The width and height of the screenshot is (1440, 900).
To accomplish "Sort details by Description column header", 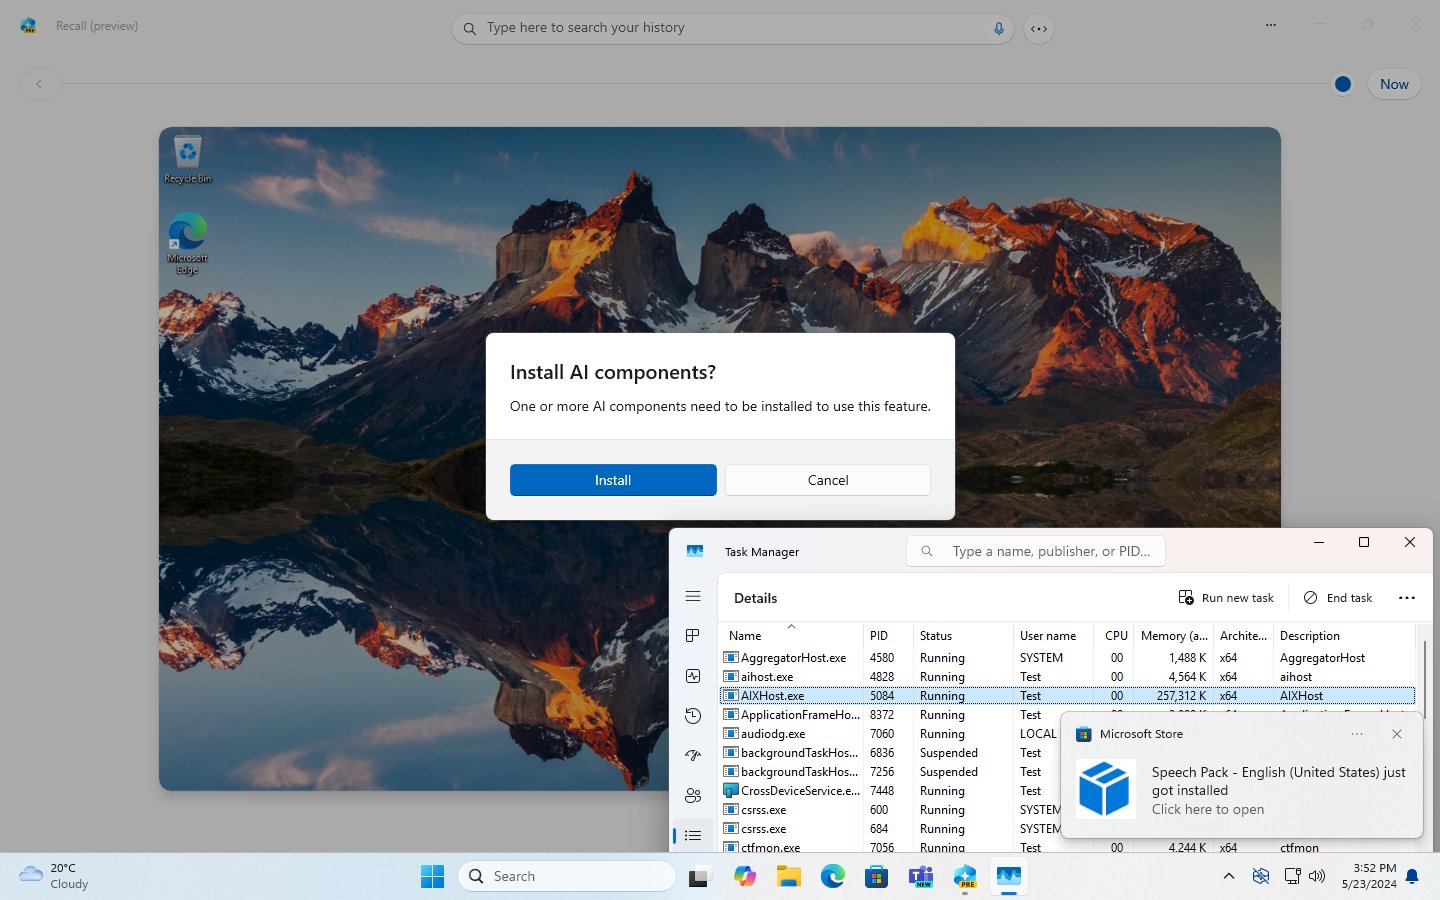I will 1345,635.
